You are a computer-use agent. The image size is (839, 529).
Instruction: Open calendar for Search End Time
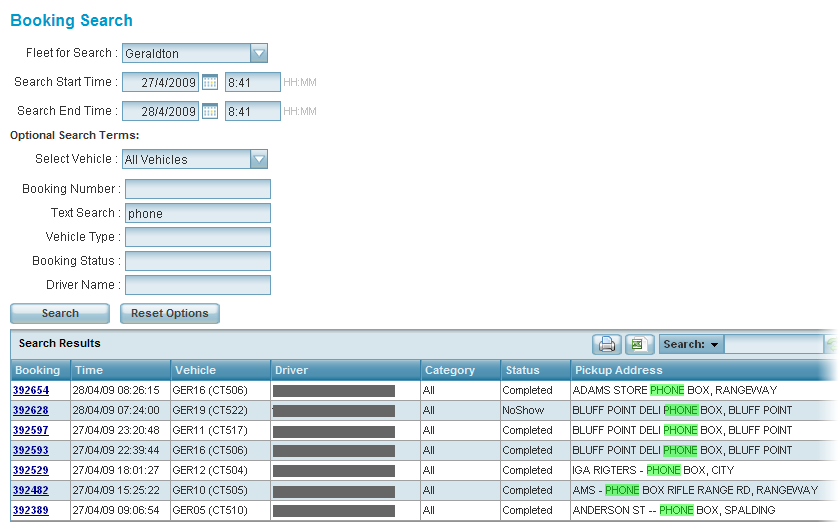[x=210, y=112]
